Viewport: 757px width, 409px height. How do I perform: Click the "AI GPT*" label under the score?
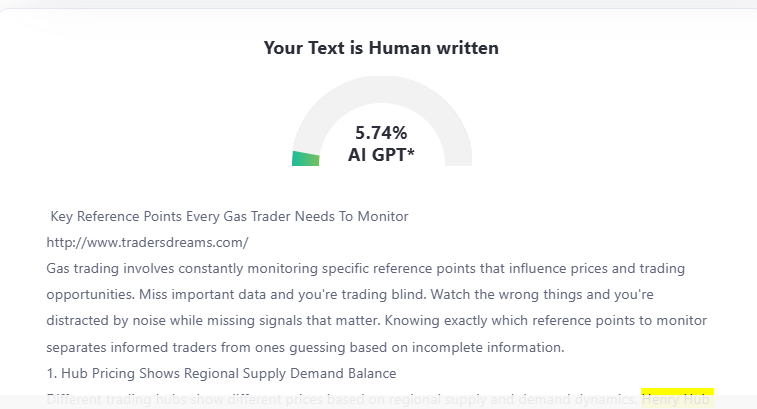(x=381, y=154)
